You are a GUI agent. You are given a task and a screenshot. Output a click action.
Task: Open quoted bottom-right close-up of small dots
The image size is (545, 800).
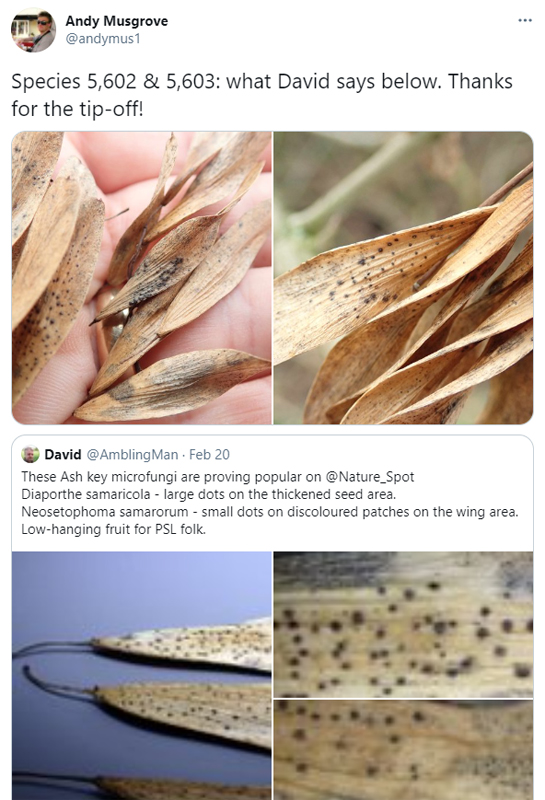click(403, 750)
